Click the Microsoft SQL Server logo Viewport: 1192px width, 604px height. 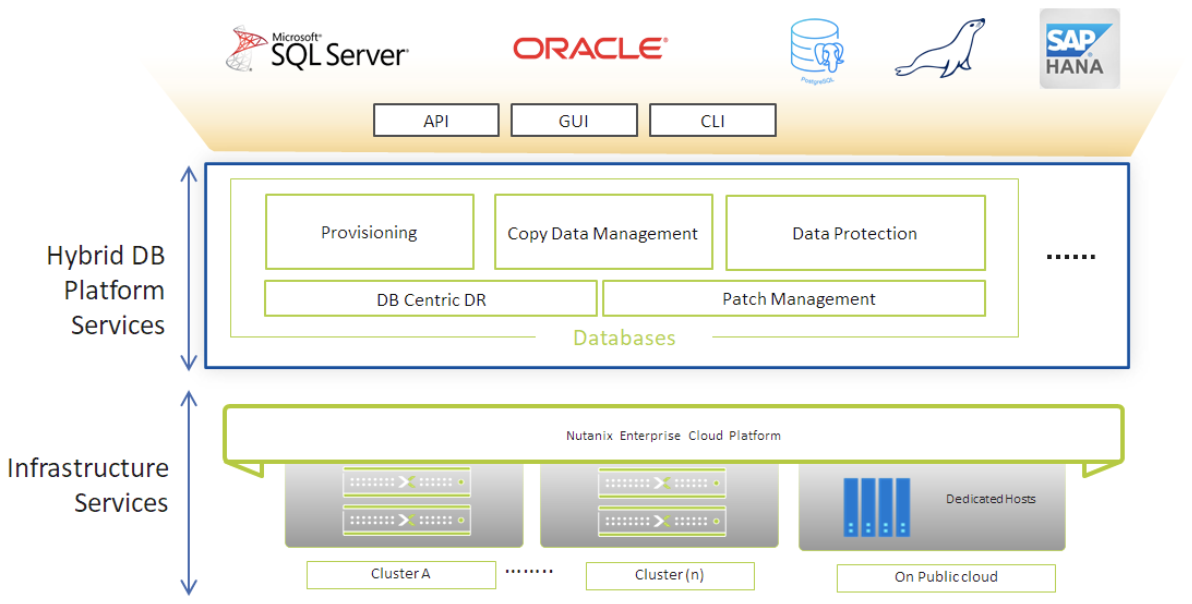(x=318, y=49)
